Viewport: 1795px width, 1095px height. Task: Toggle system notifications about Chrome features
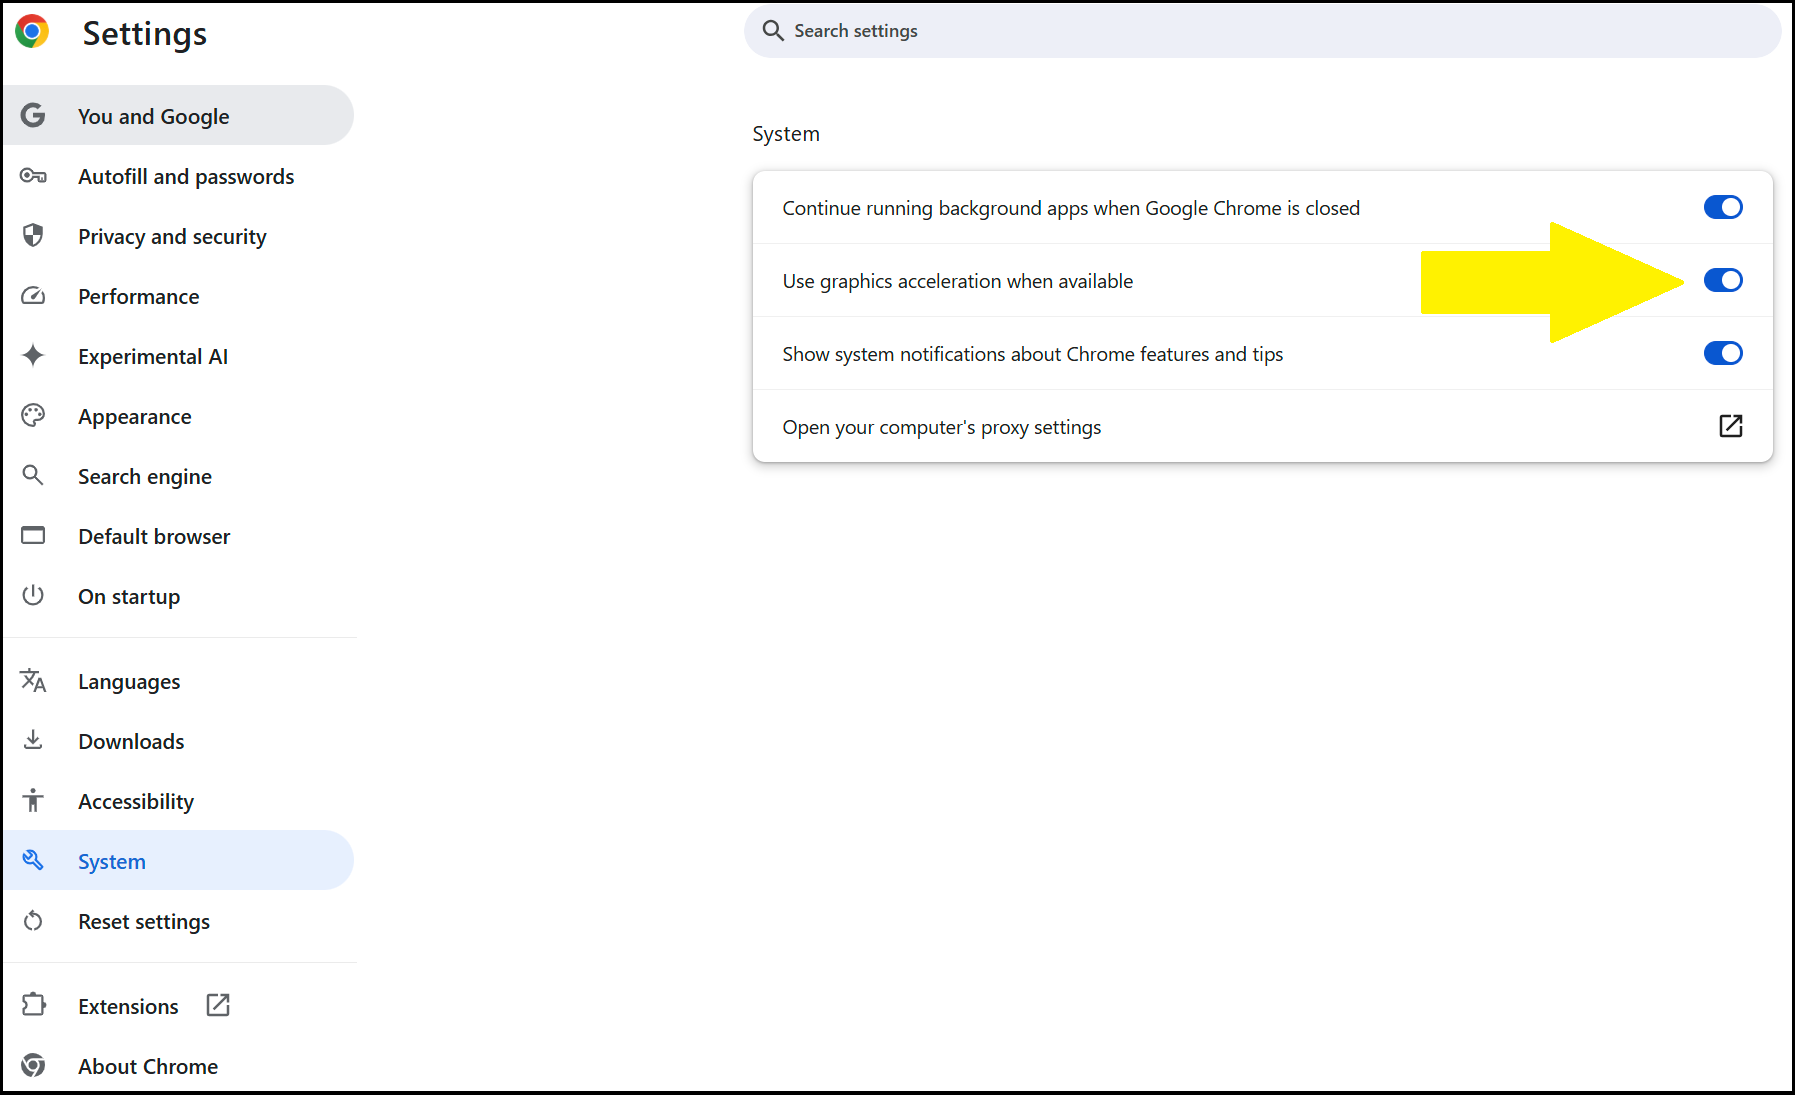pos(1723,353)
